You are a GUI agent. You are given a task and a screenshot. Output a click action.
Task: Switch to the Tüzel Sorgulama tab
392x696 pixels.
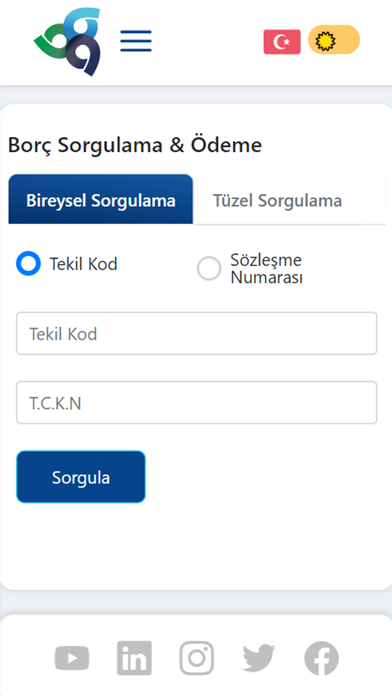point(277,200)
